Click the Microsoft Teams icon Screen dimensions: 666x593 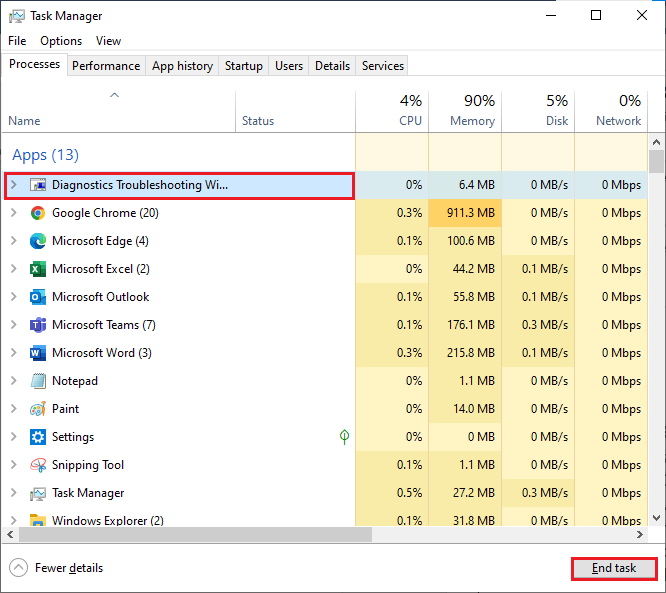pos(38,325)
